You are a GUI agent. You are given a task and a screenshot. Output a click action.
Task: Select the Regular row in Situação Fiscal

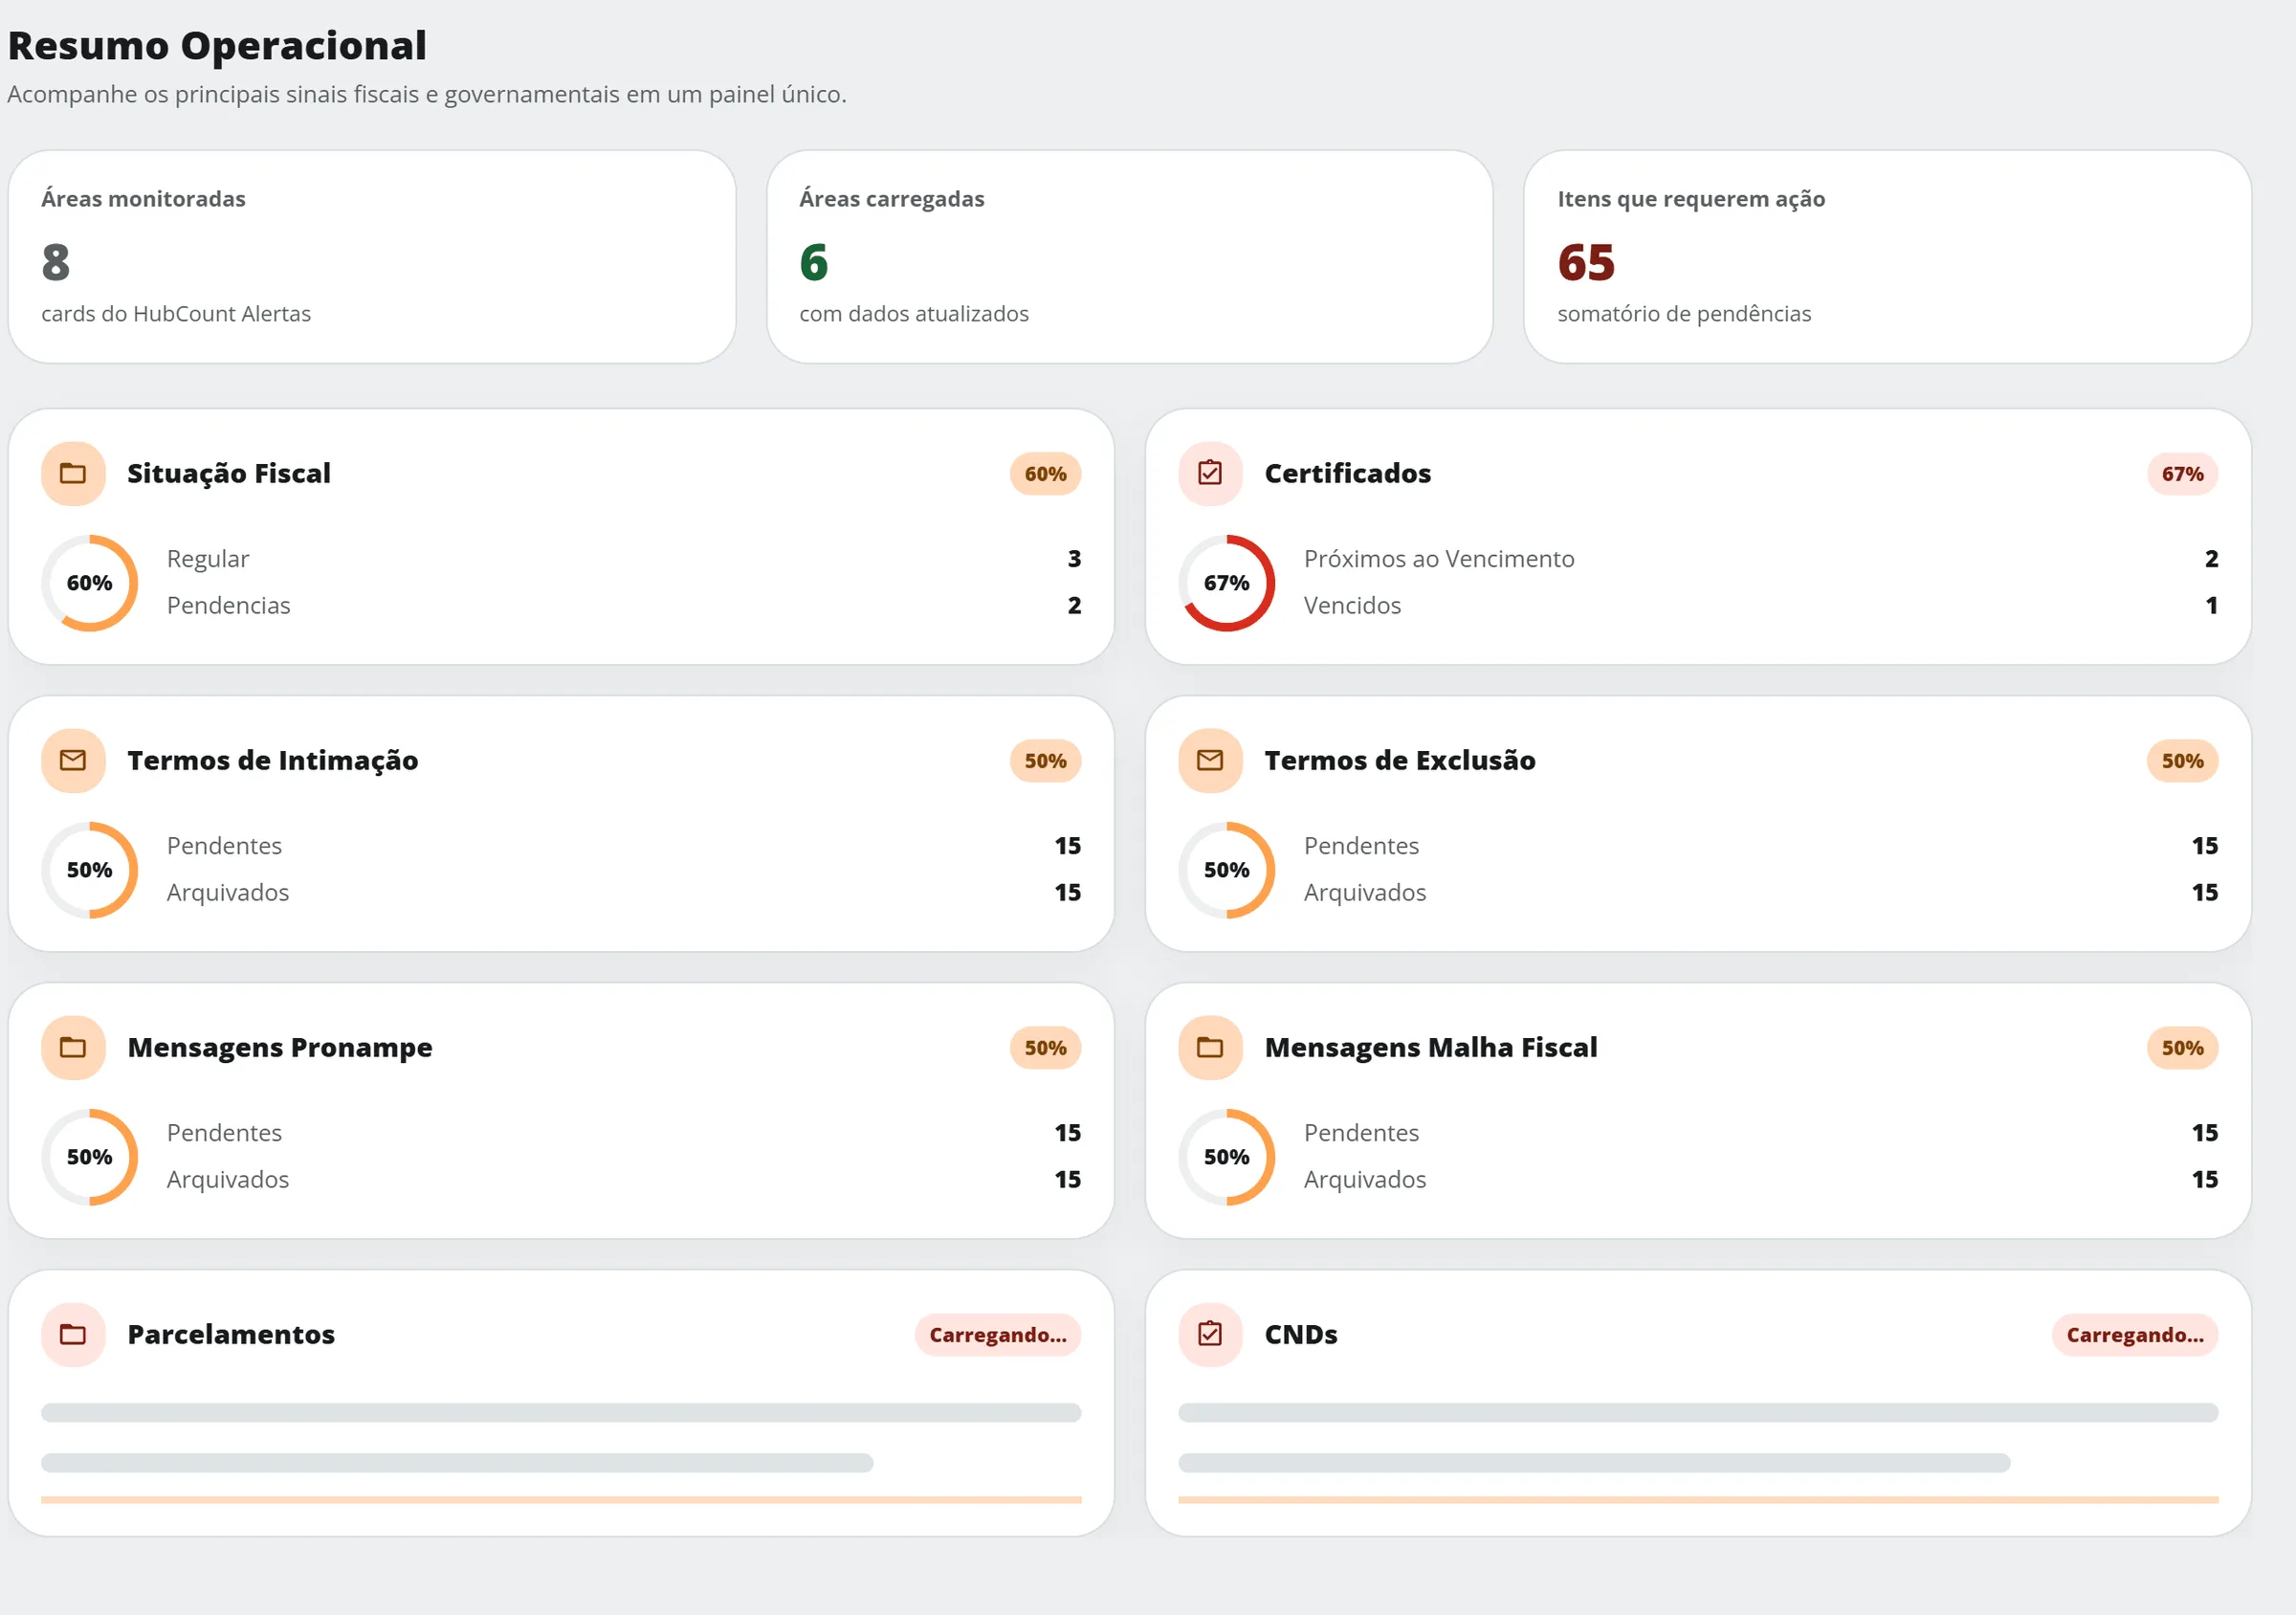pos(624,559)
